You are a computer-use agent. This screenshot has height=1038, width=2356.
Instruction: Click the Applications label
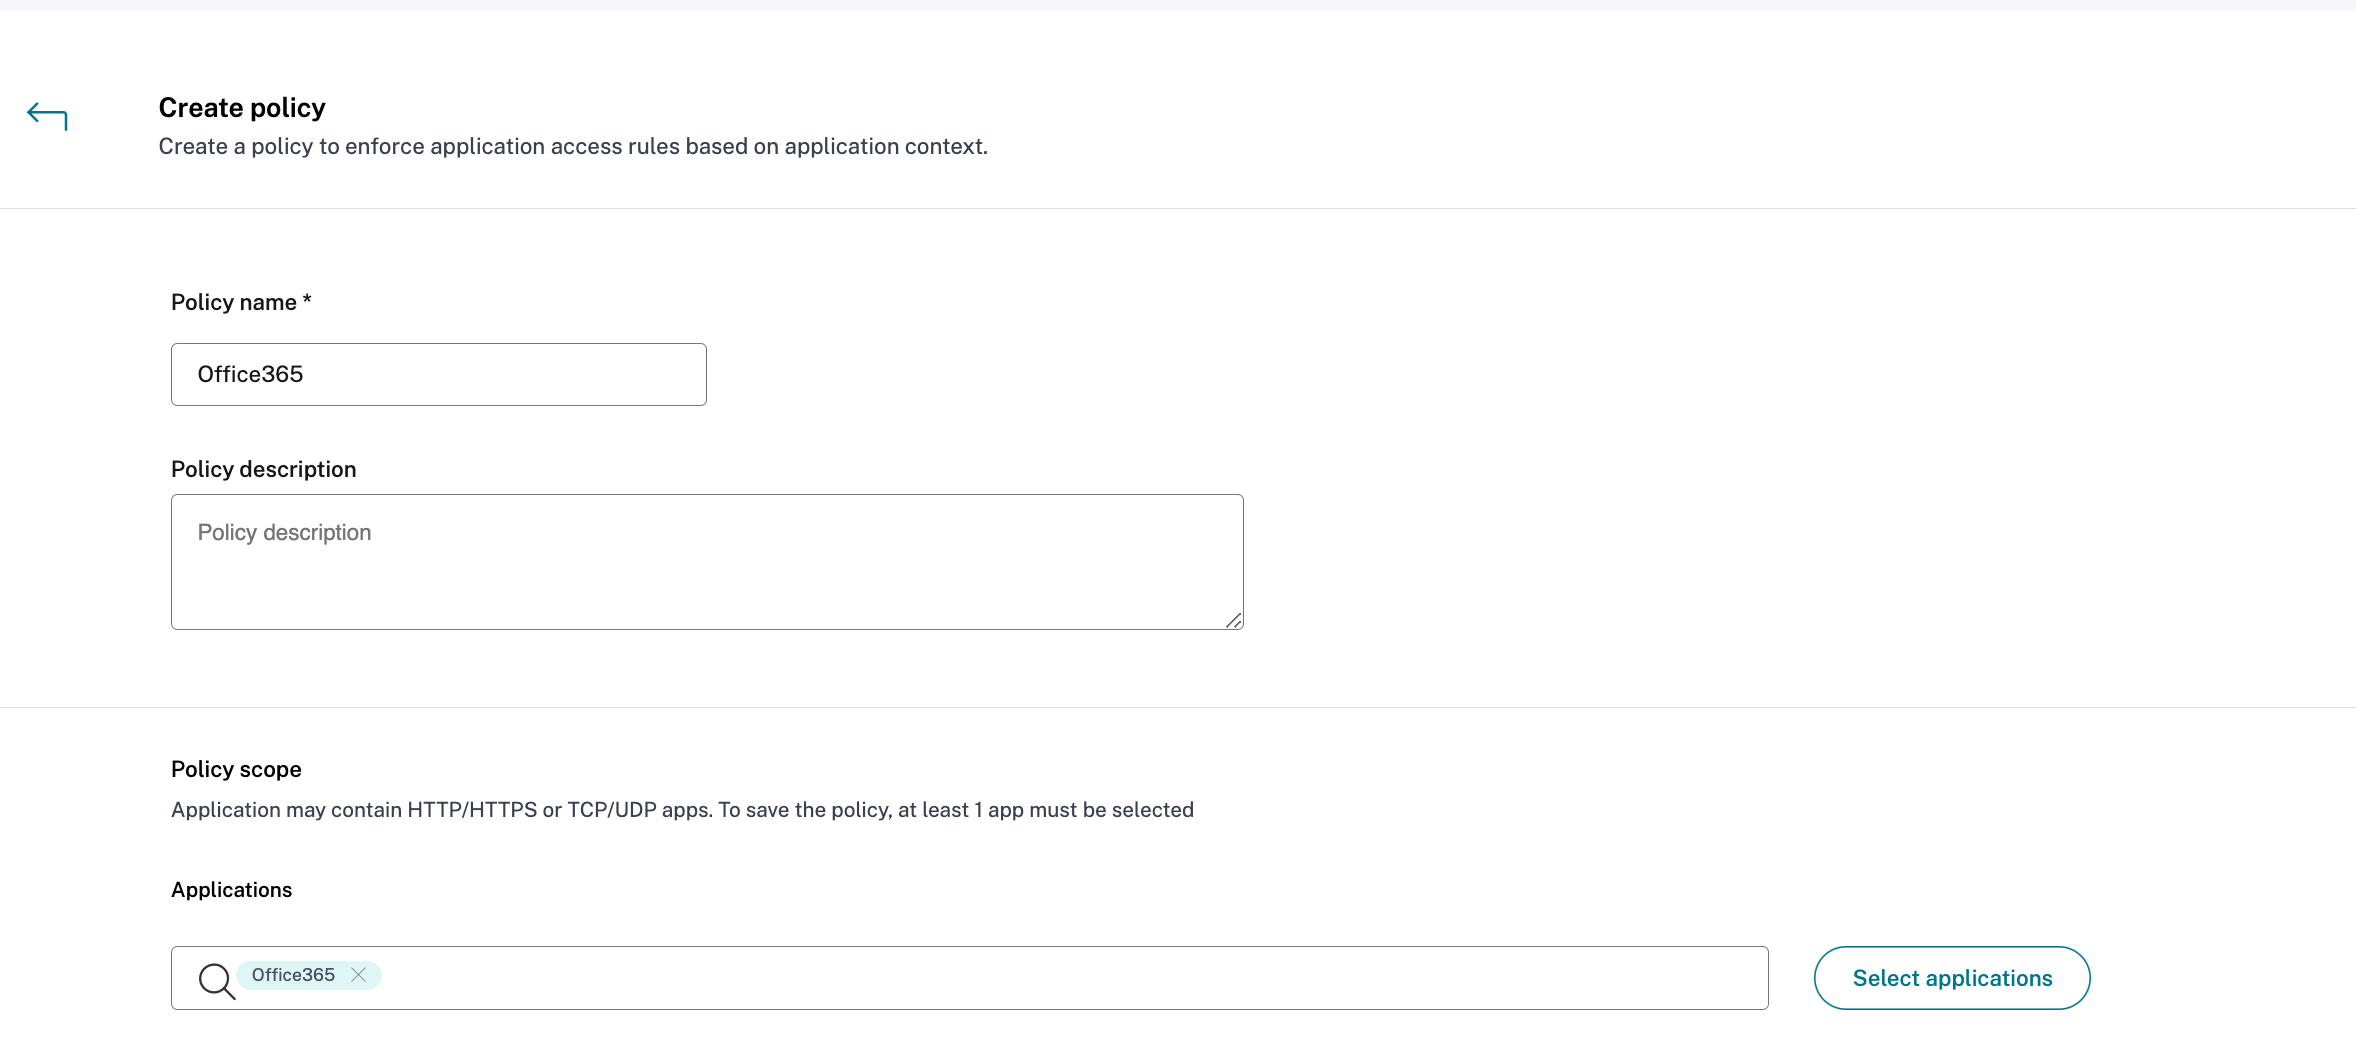231,890
